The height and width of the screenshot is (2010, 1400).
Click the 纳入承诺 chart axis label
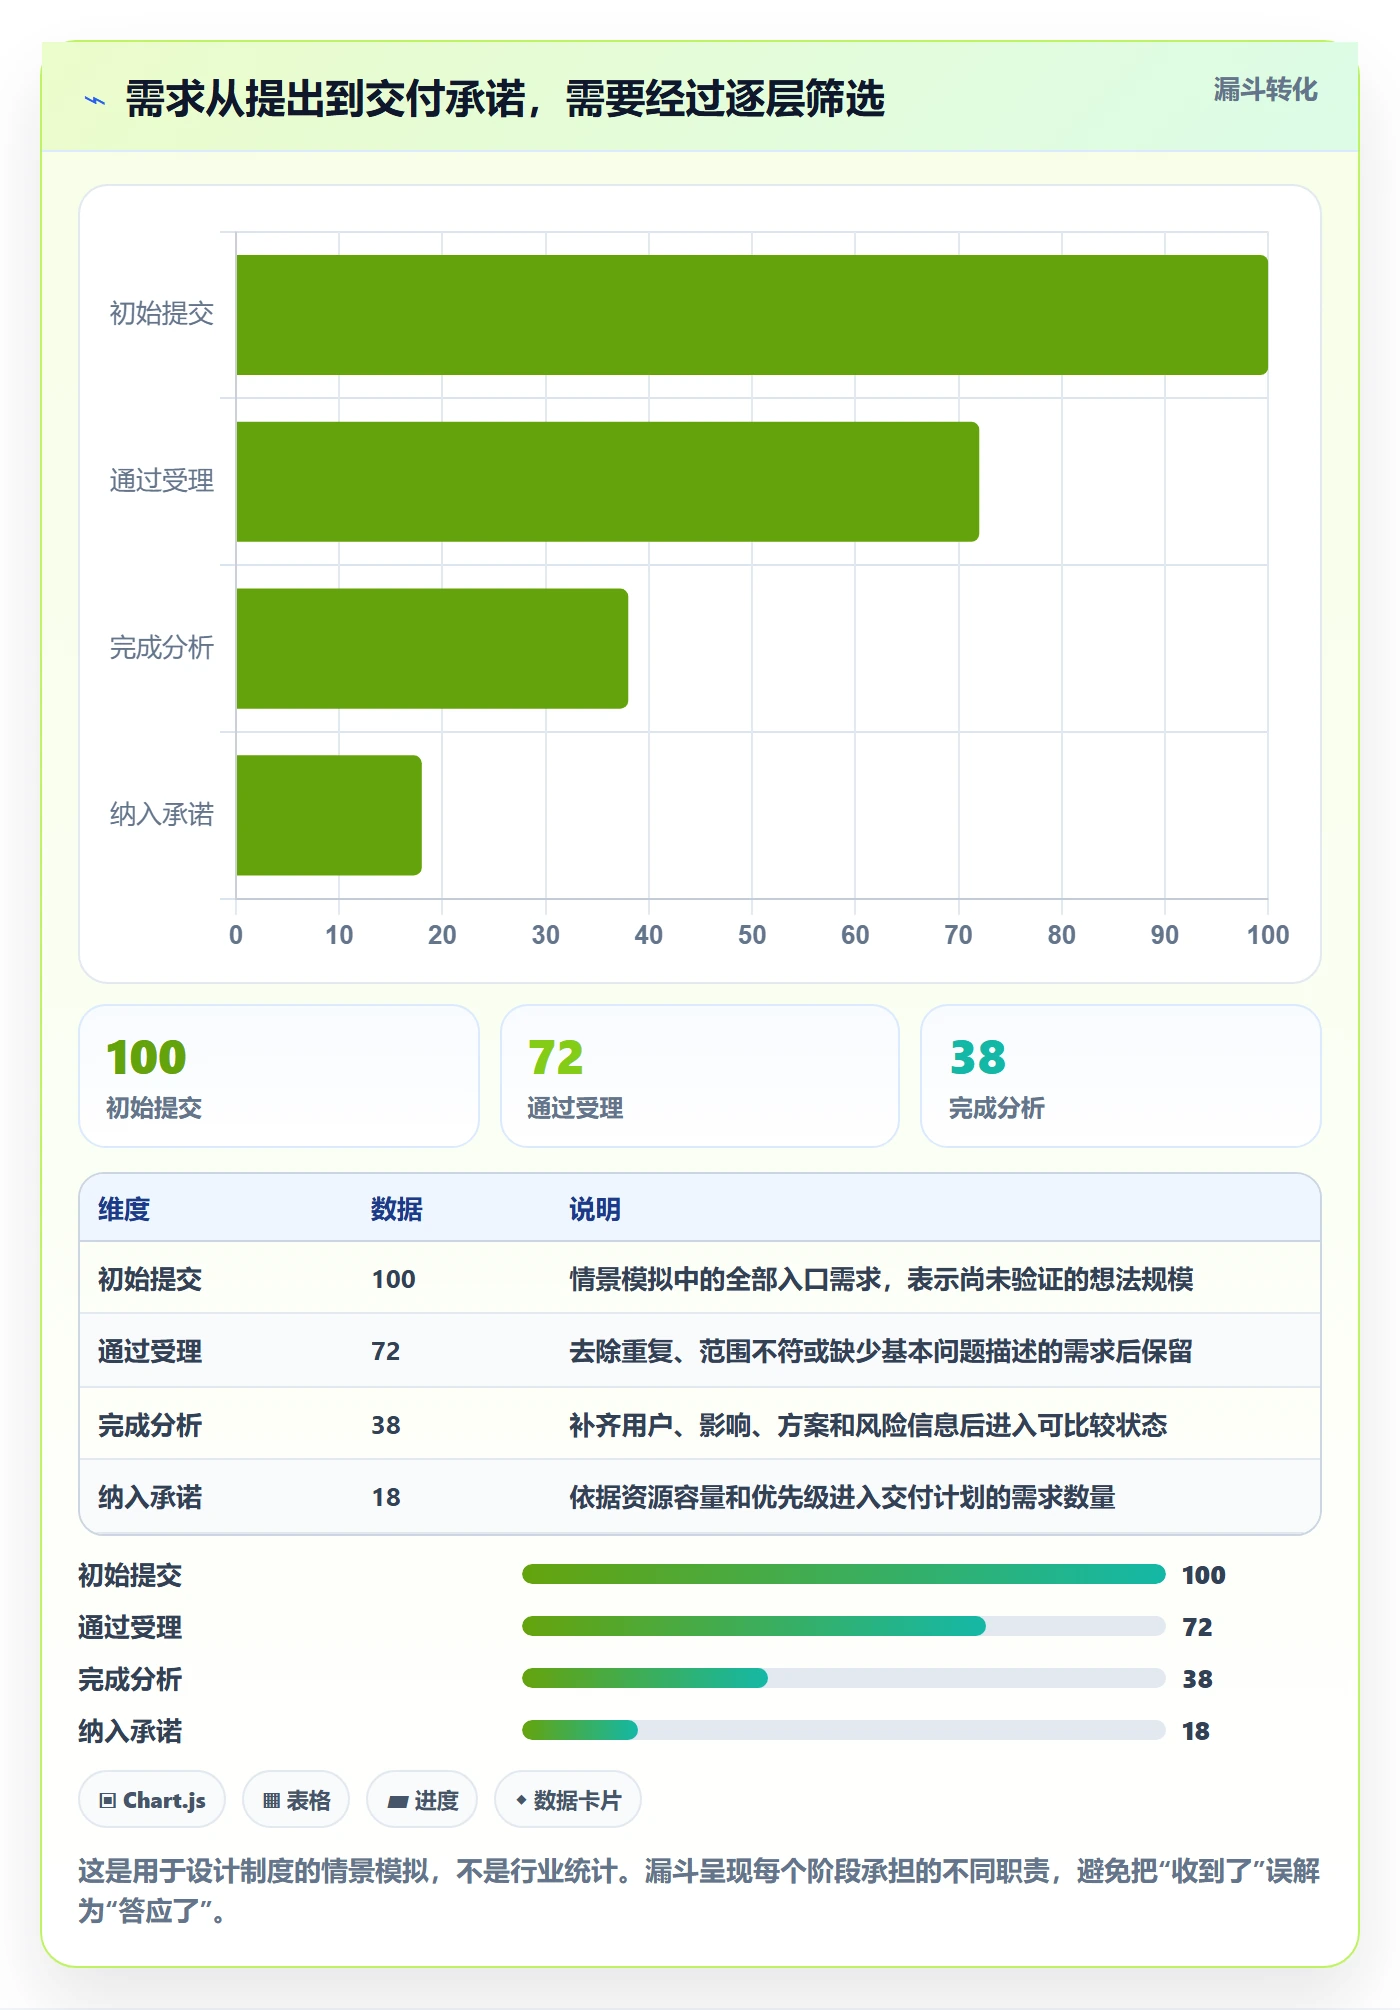click(162, 814)
